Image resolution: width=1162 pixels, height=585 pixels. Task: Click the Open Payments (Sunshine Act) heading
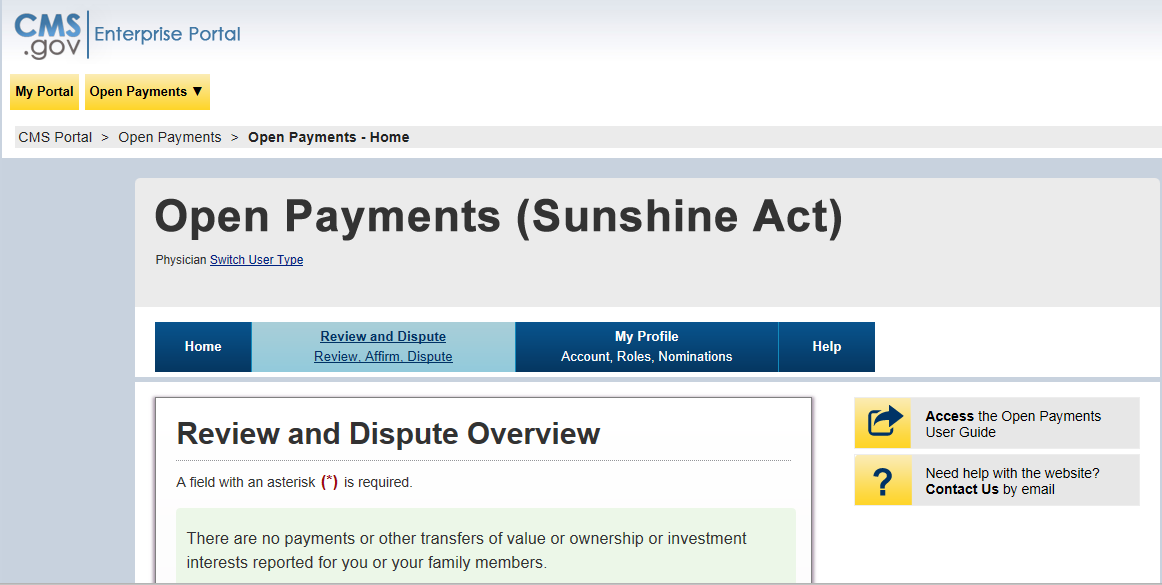499,217
